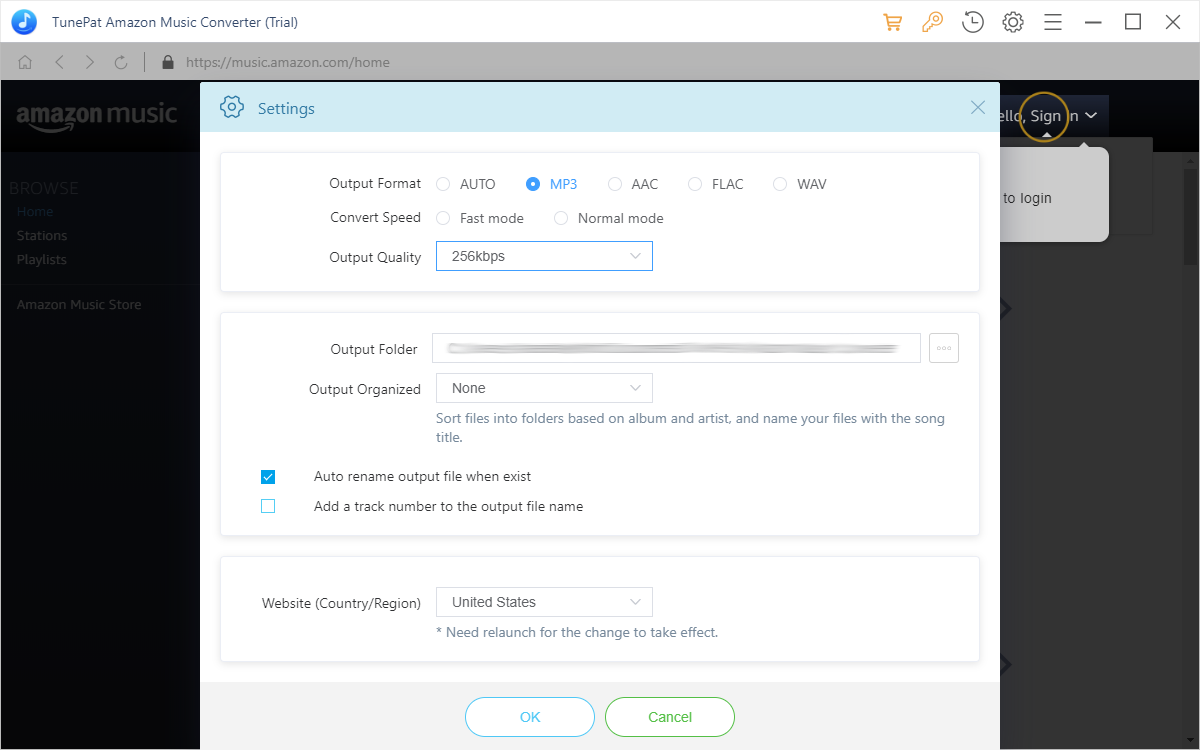
Task: Maximize the TunePat window
Action: pos(1133,22)
